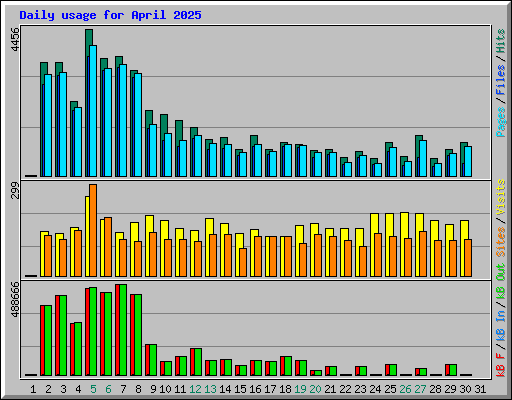Click the green kB bar for day 4

[78, 349]
